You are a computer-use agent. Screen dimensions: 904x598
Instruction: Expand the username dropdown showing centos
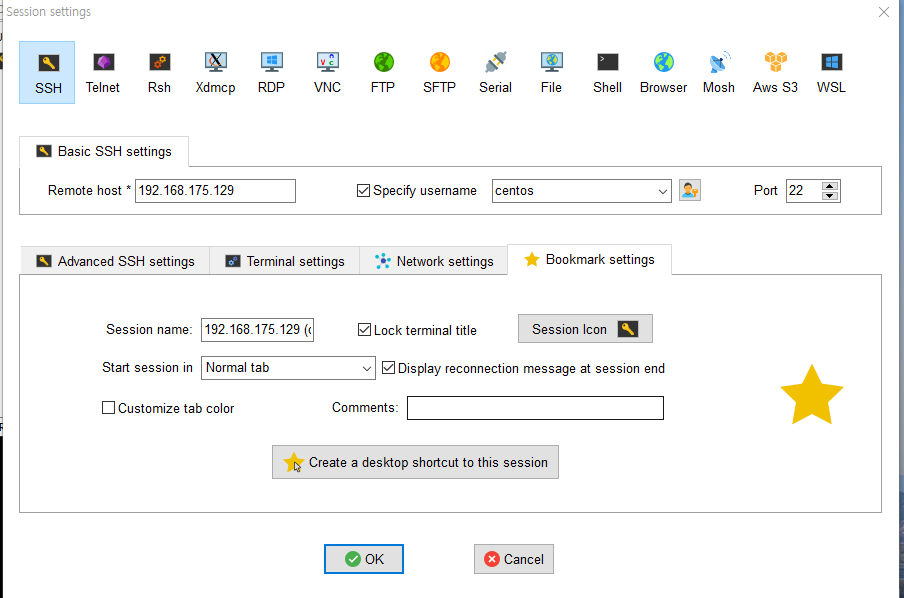(x=662, y=191)
